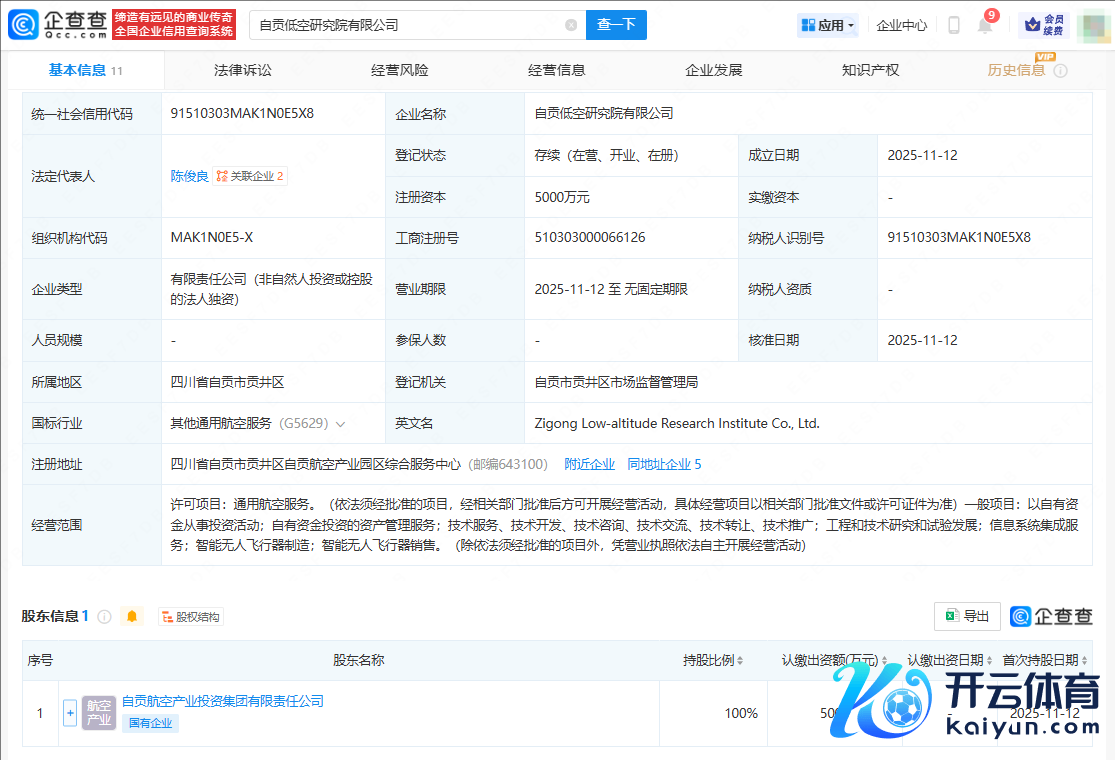Click the company name search input field
This screenshot has width=1115, height=760.
[405, 25]
